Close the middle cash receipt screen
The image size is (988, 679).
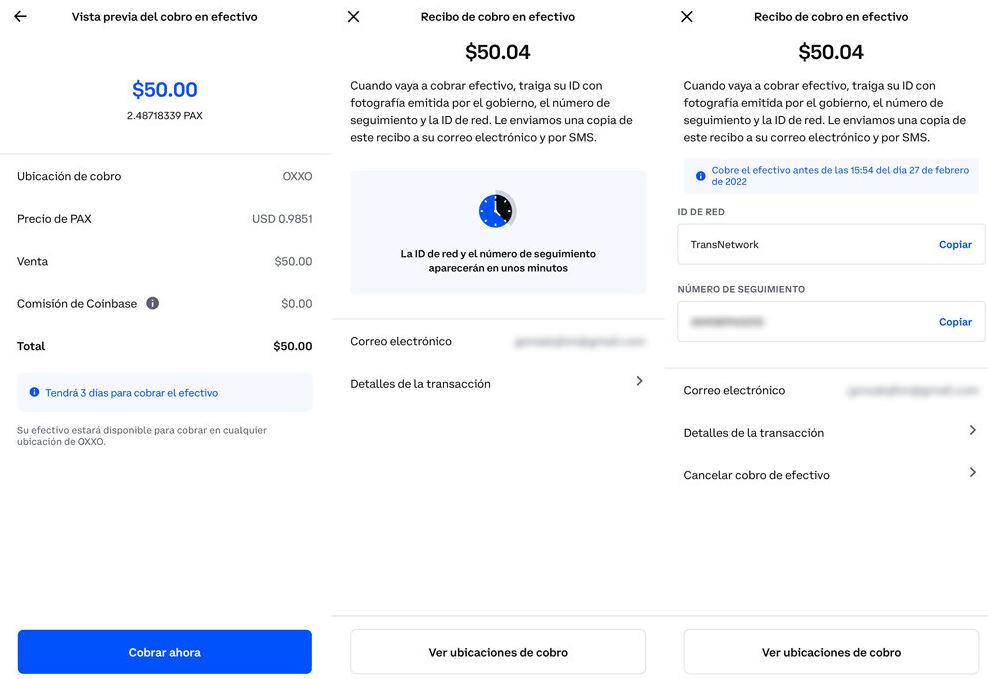353,17
